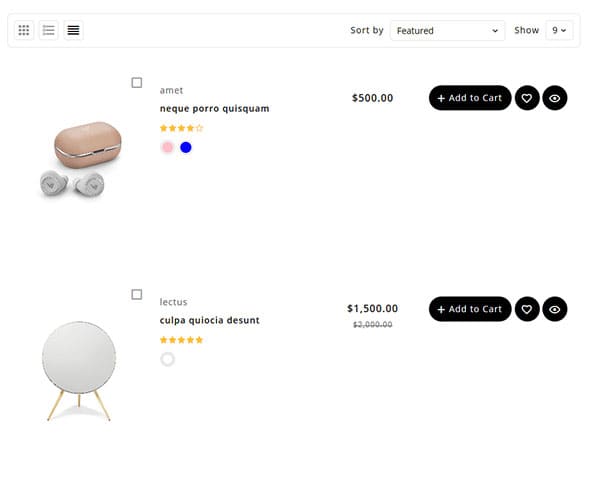The image size is (590, 490).
Task: Add the $500.00 earbuds to cart
Action: pos(470,98)
